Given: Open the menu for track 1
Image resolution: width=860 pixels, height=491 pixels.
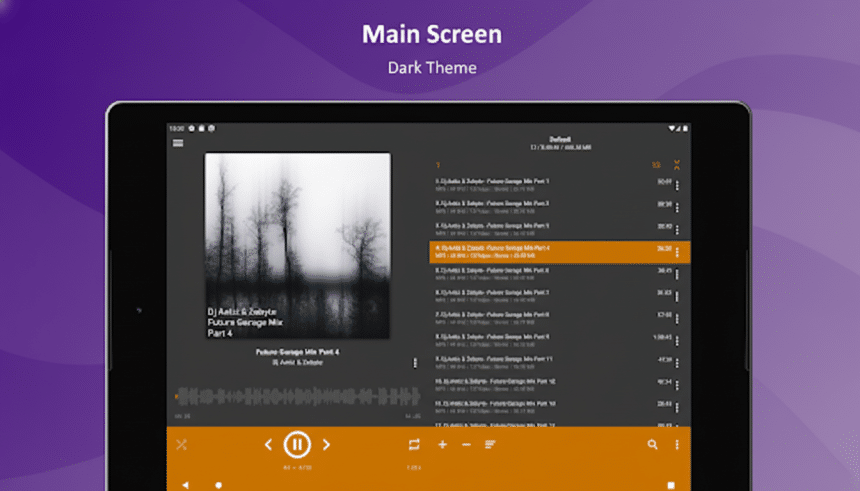Looking at the screenshot, I should 677,185.
